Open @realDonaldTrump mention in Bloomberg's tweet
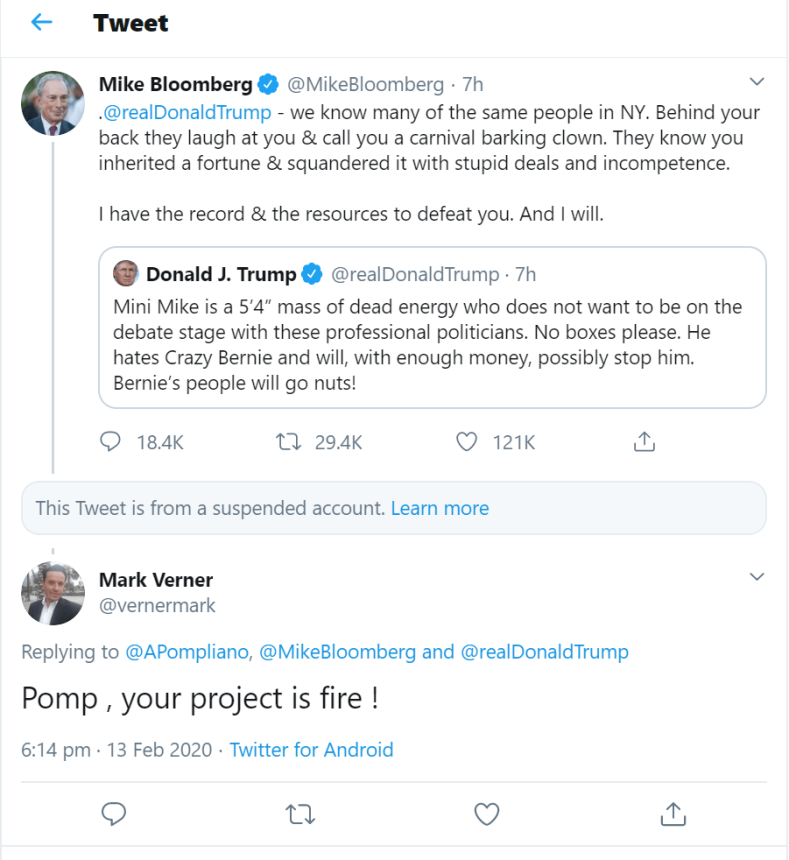The image size is (789, 860). click(x=187, y=112)
